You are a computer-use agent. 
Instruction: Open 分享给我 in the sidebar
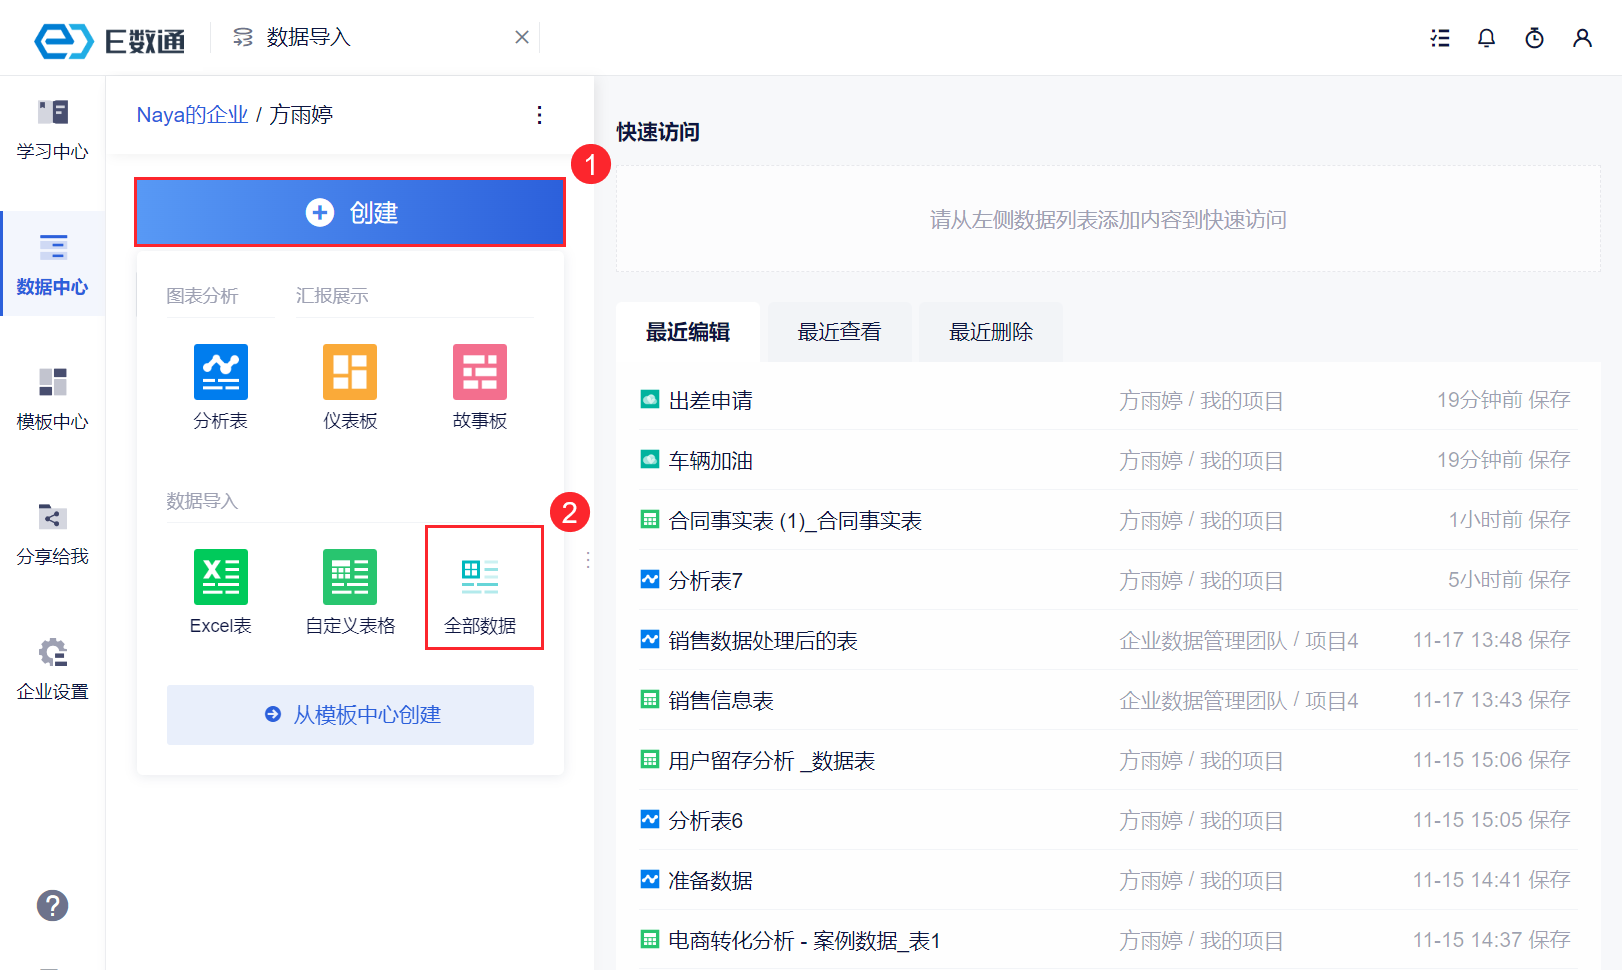coord(52,535)
